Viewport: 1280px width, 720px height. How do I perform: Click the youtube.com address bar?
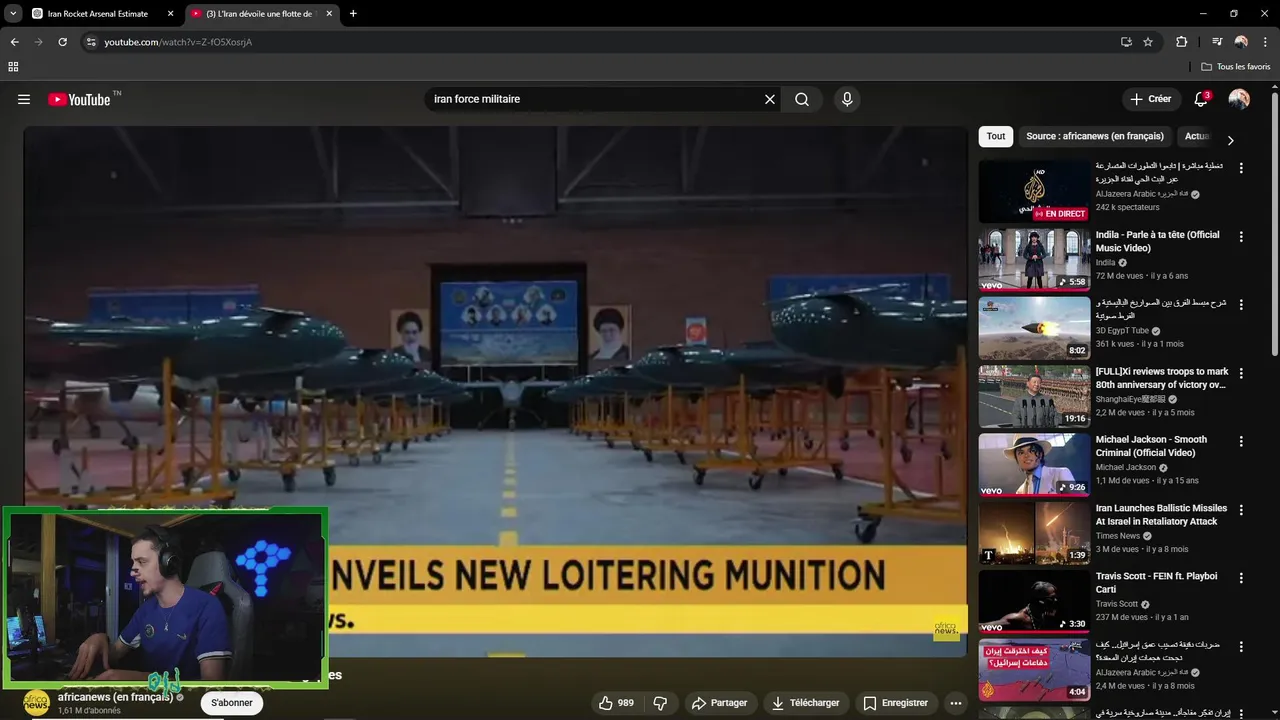pyautogui.click(x=600, y=42)
